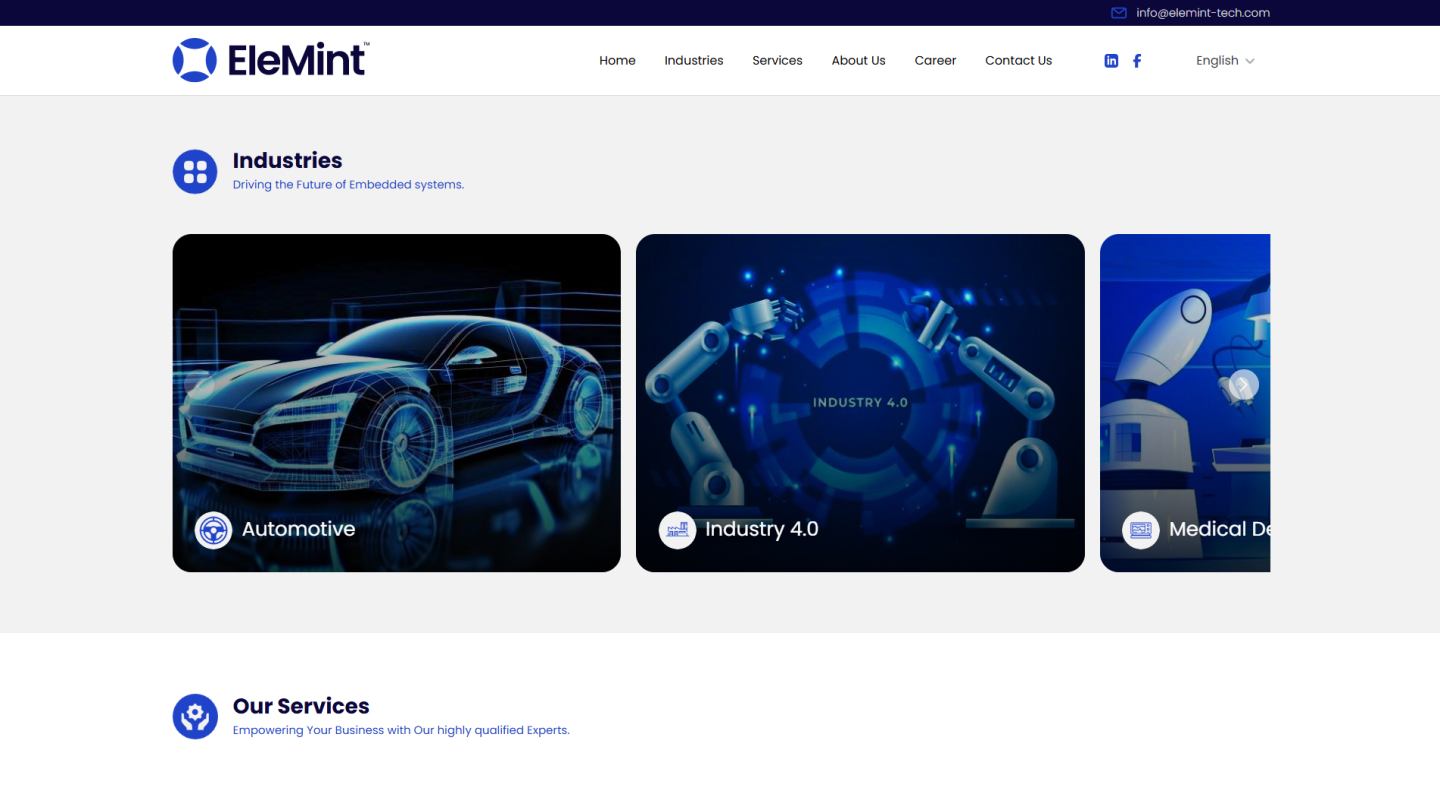Expand the English language dropdown

point(1217,61)
